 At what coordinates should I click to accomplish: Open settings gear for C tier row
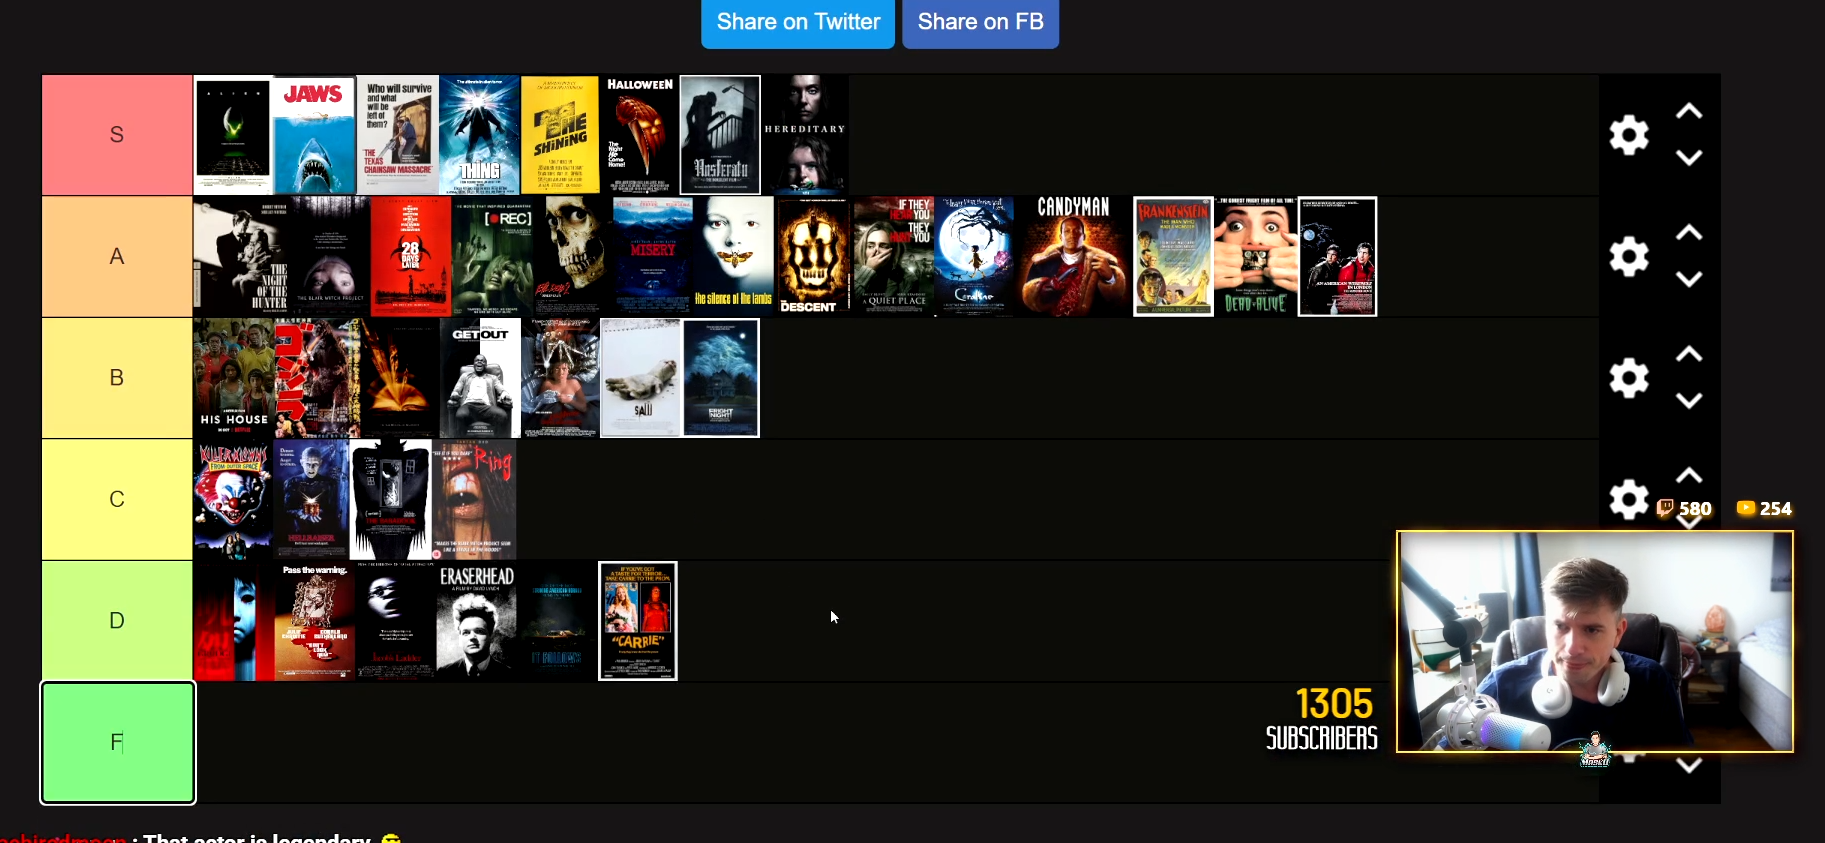click(1628, 499)
